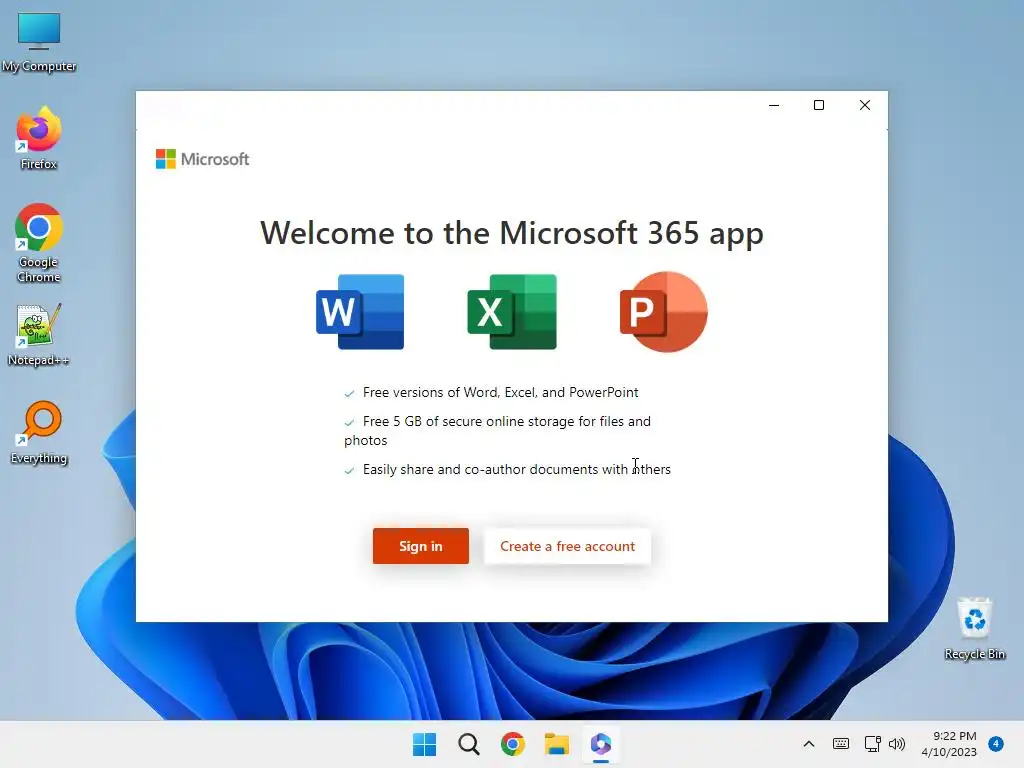Click the heading 'Welcome to the Microsoft 365 app'
Image resolution: width=1024 pixels, height=768 pixels.
click(512, 233)
